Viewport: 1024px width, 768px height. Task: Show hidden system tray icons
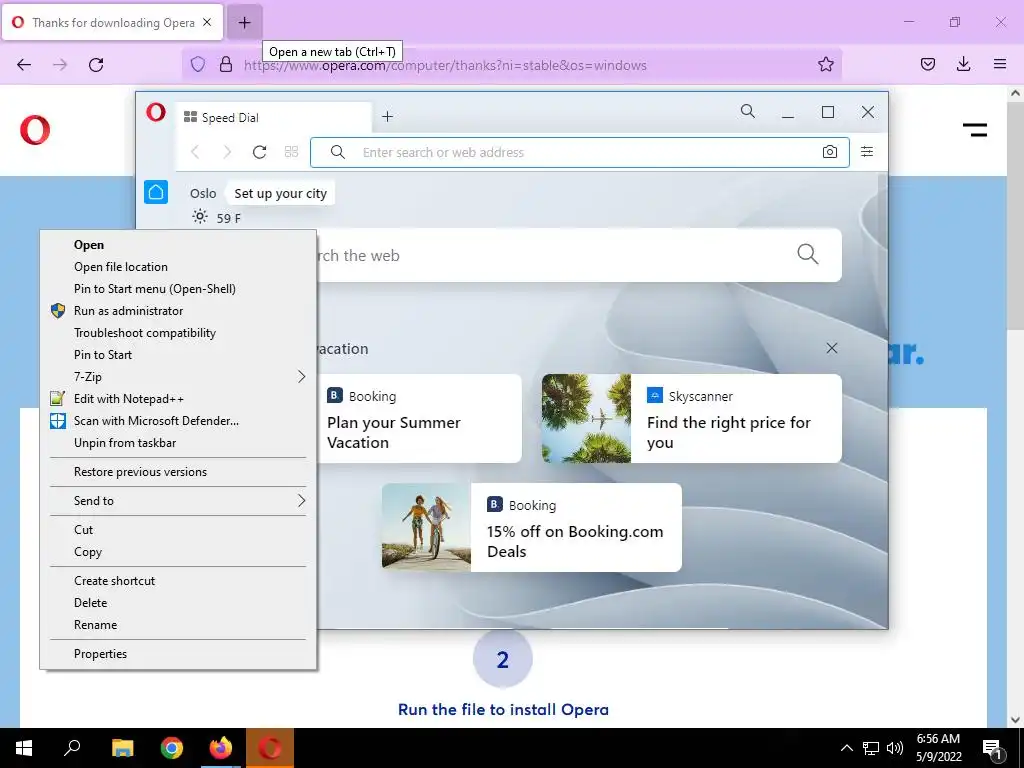click(846, 748)
